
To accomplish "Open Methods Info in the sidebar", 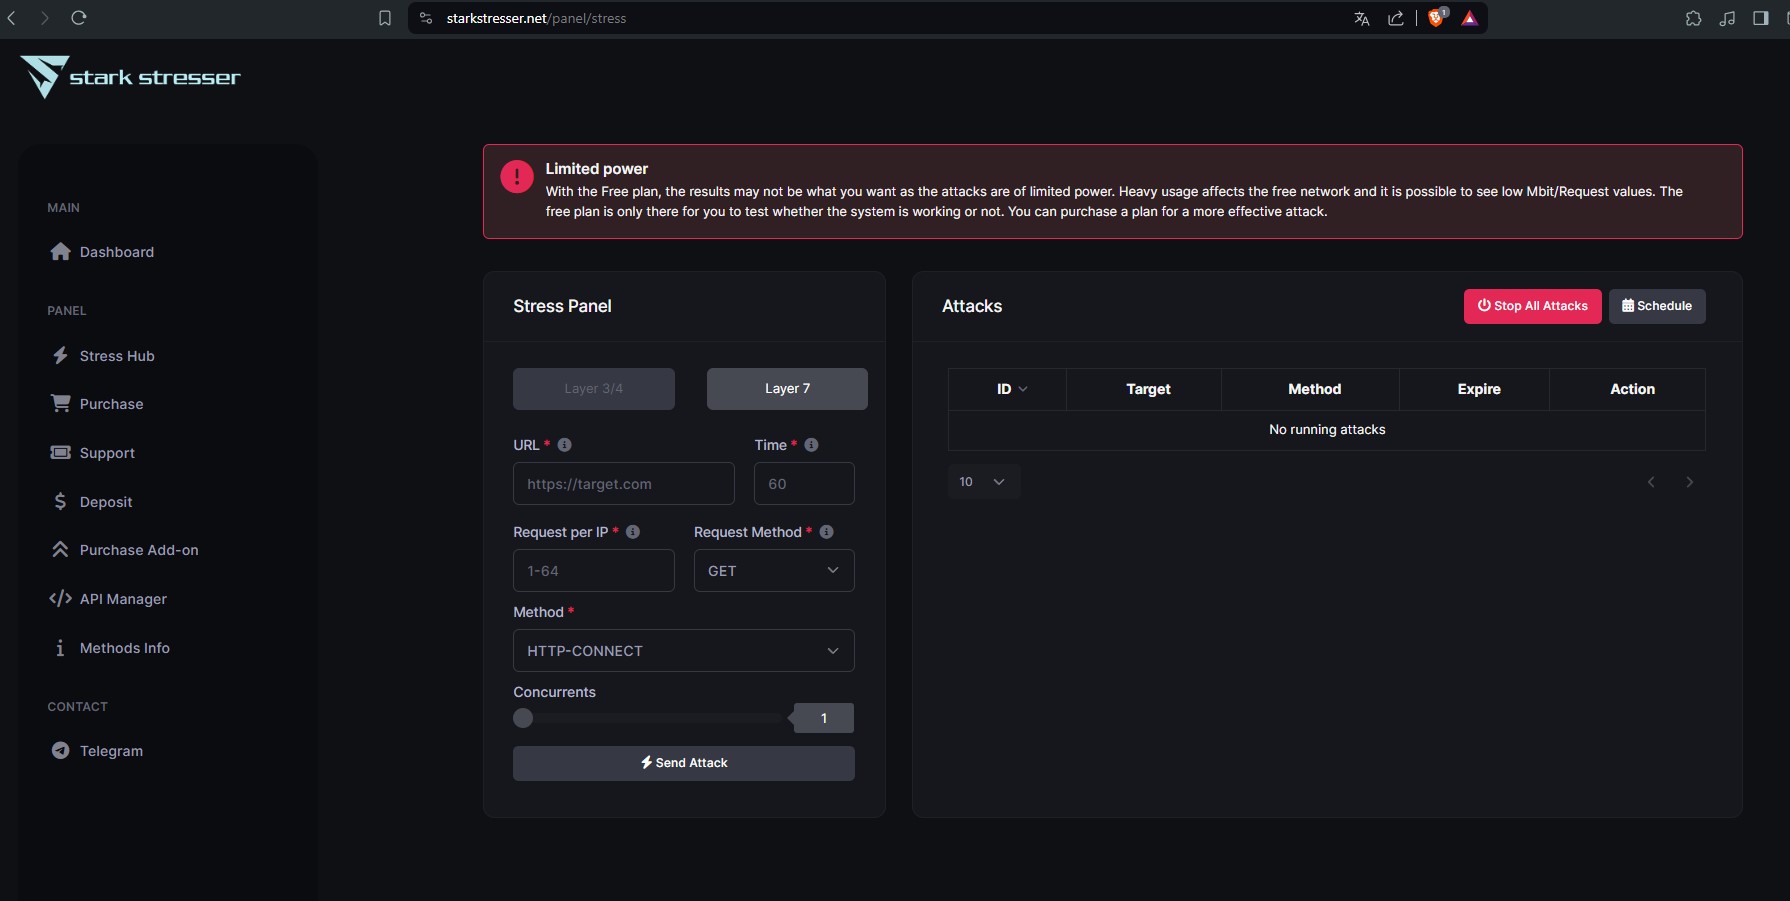I will pos(125,648).
